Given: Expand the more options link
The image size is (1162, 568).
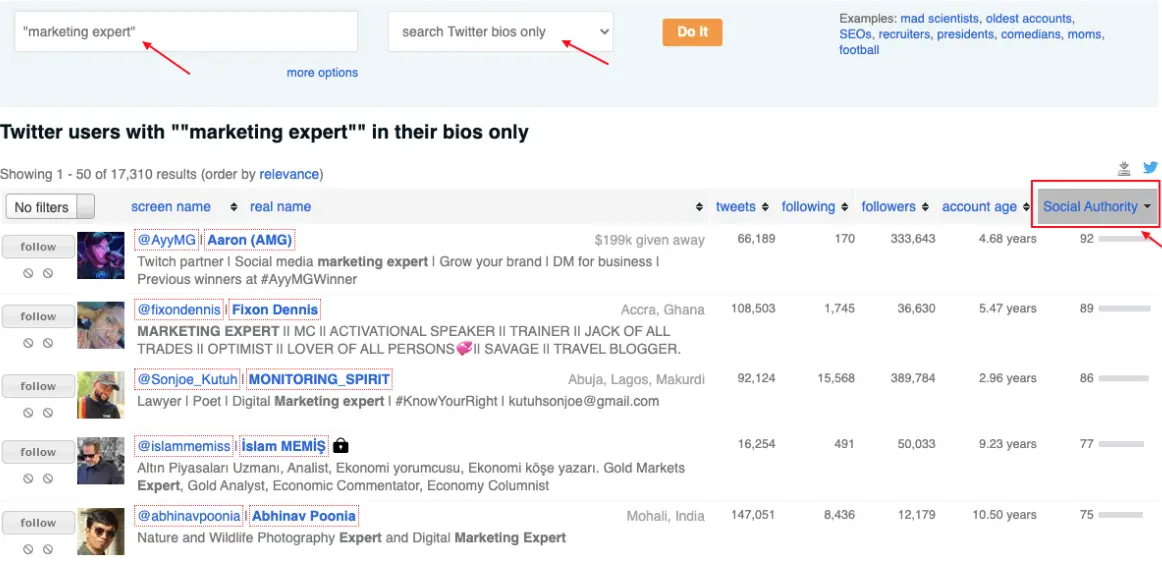Looking at the screenshot, I should (322, 72).
